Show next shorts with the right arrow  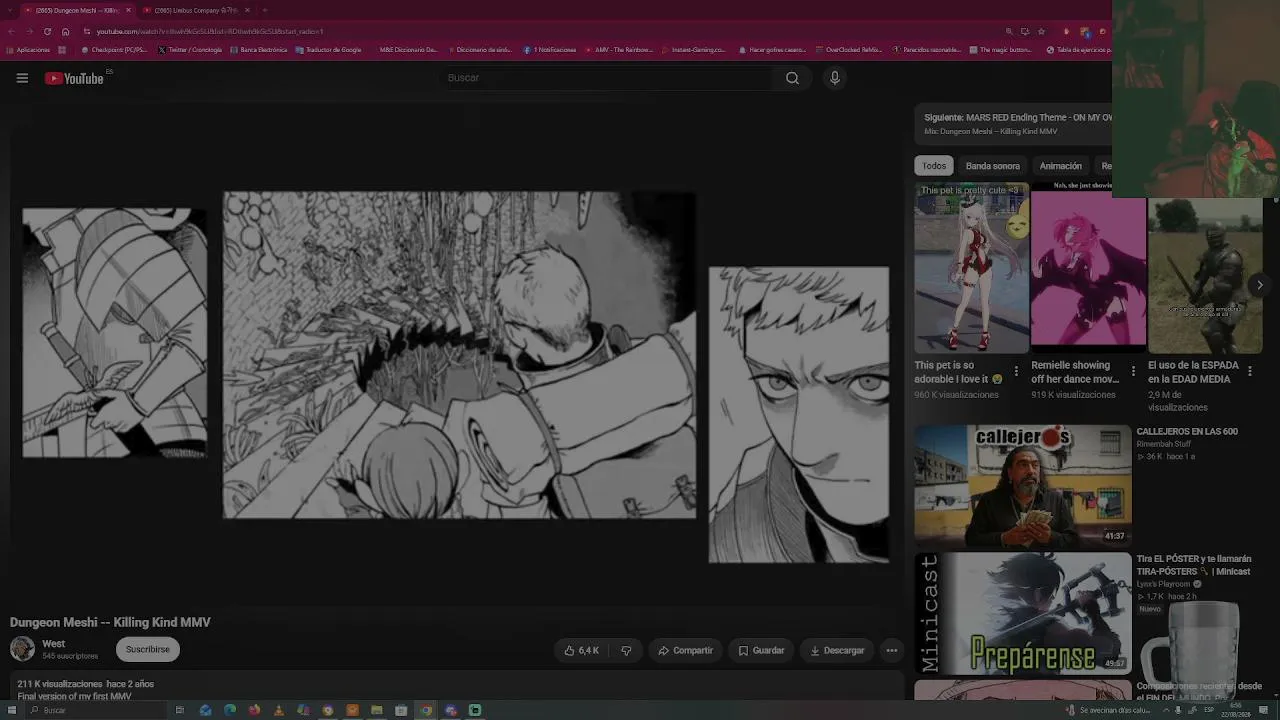tap(1259, 285)
